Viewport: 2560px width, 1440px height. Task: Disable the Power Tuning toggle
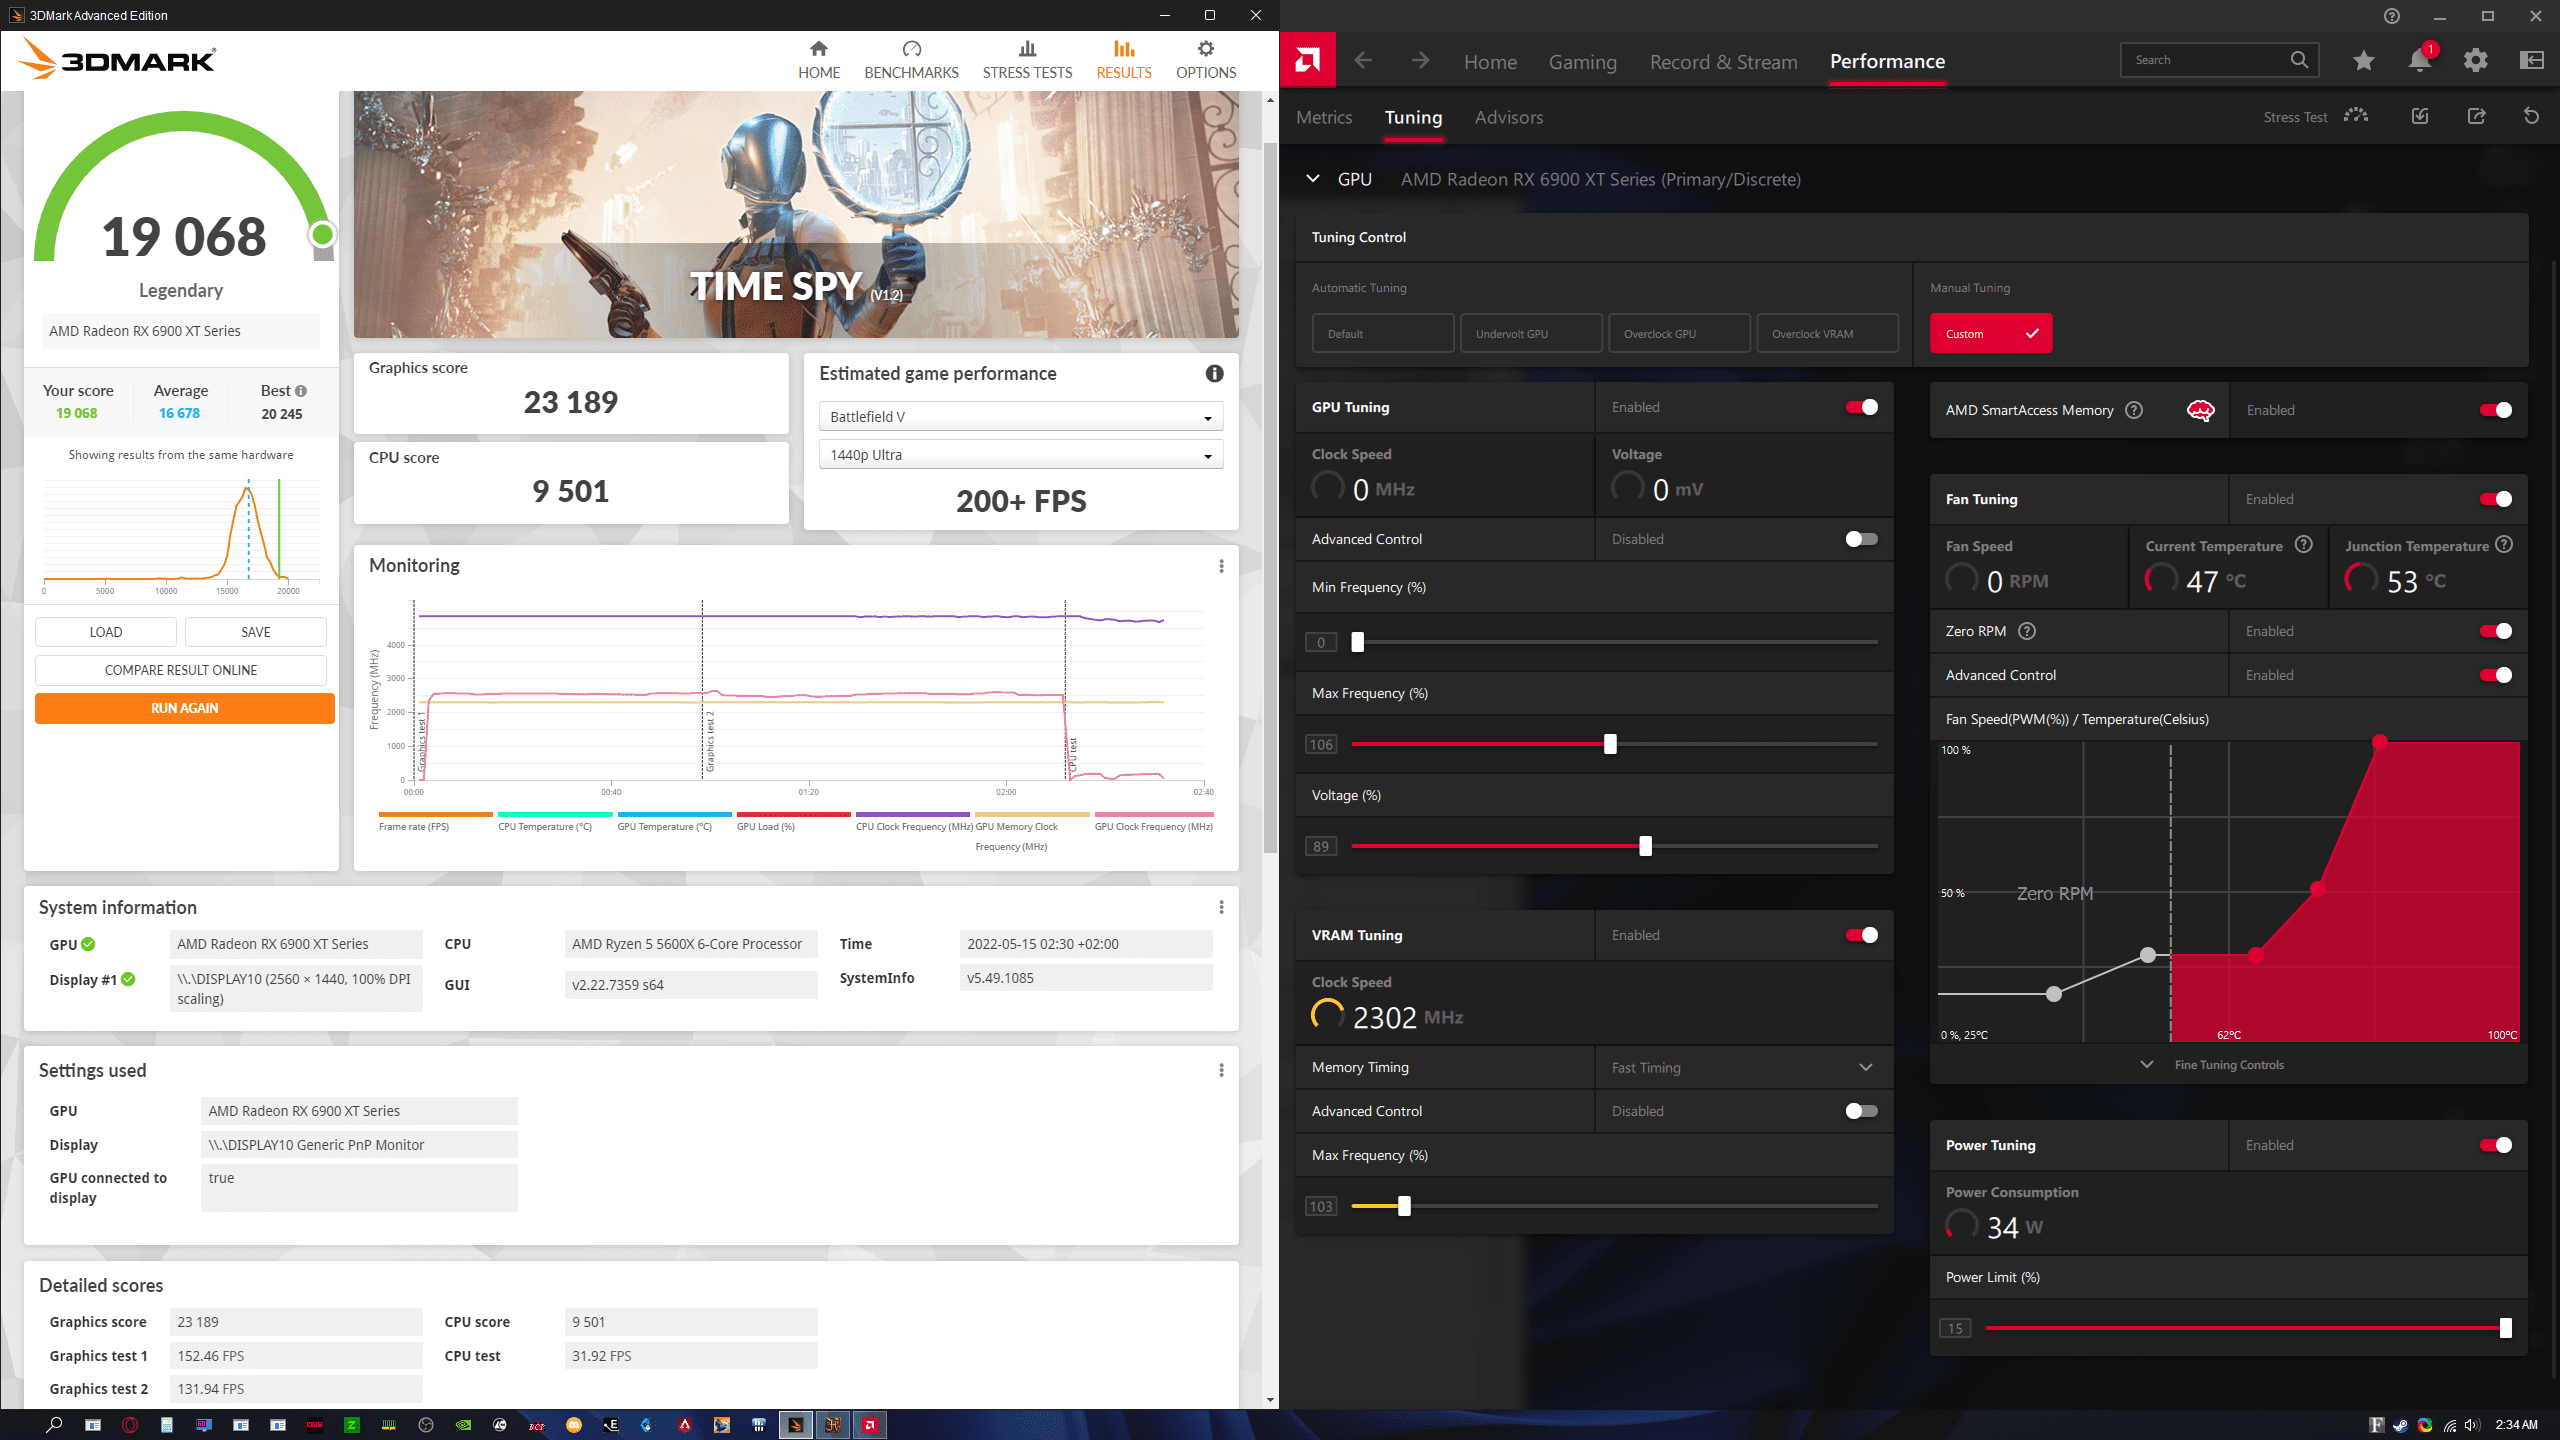[x=2495, y=1145]
